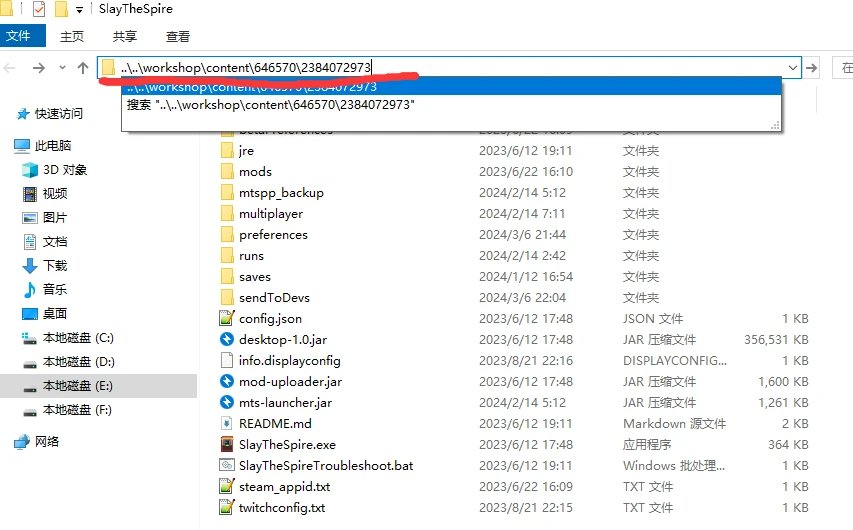This screenshot has height=530, width=853.
Task: Click the preferences folder icon
Action: pos(227,235)
